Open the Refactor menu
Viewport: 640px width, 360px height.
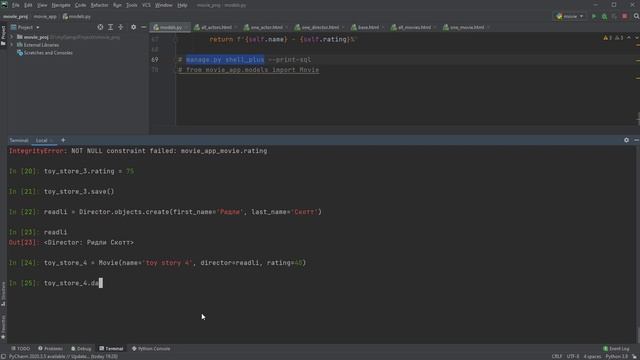pyautogui.click(x=99, y=5)
